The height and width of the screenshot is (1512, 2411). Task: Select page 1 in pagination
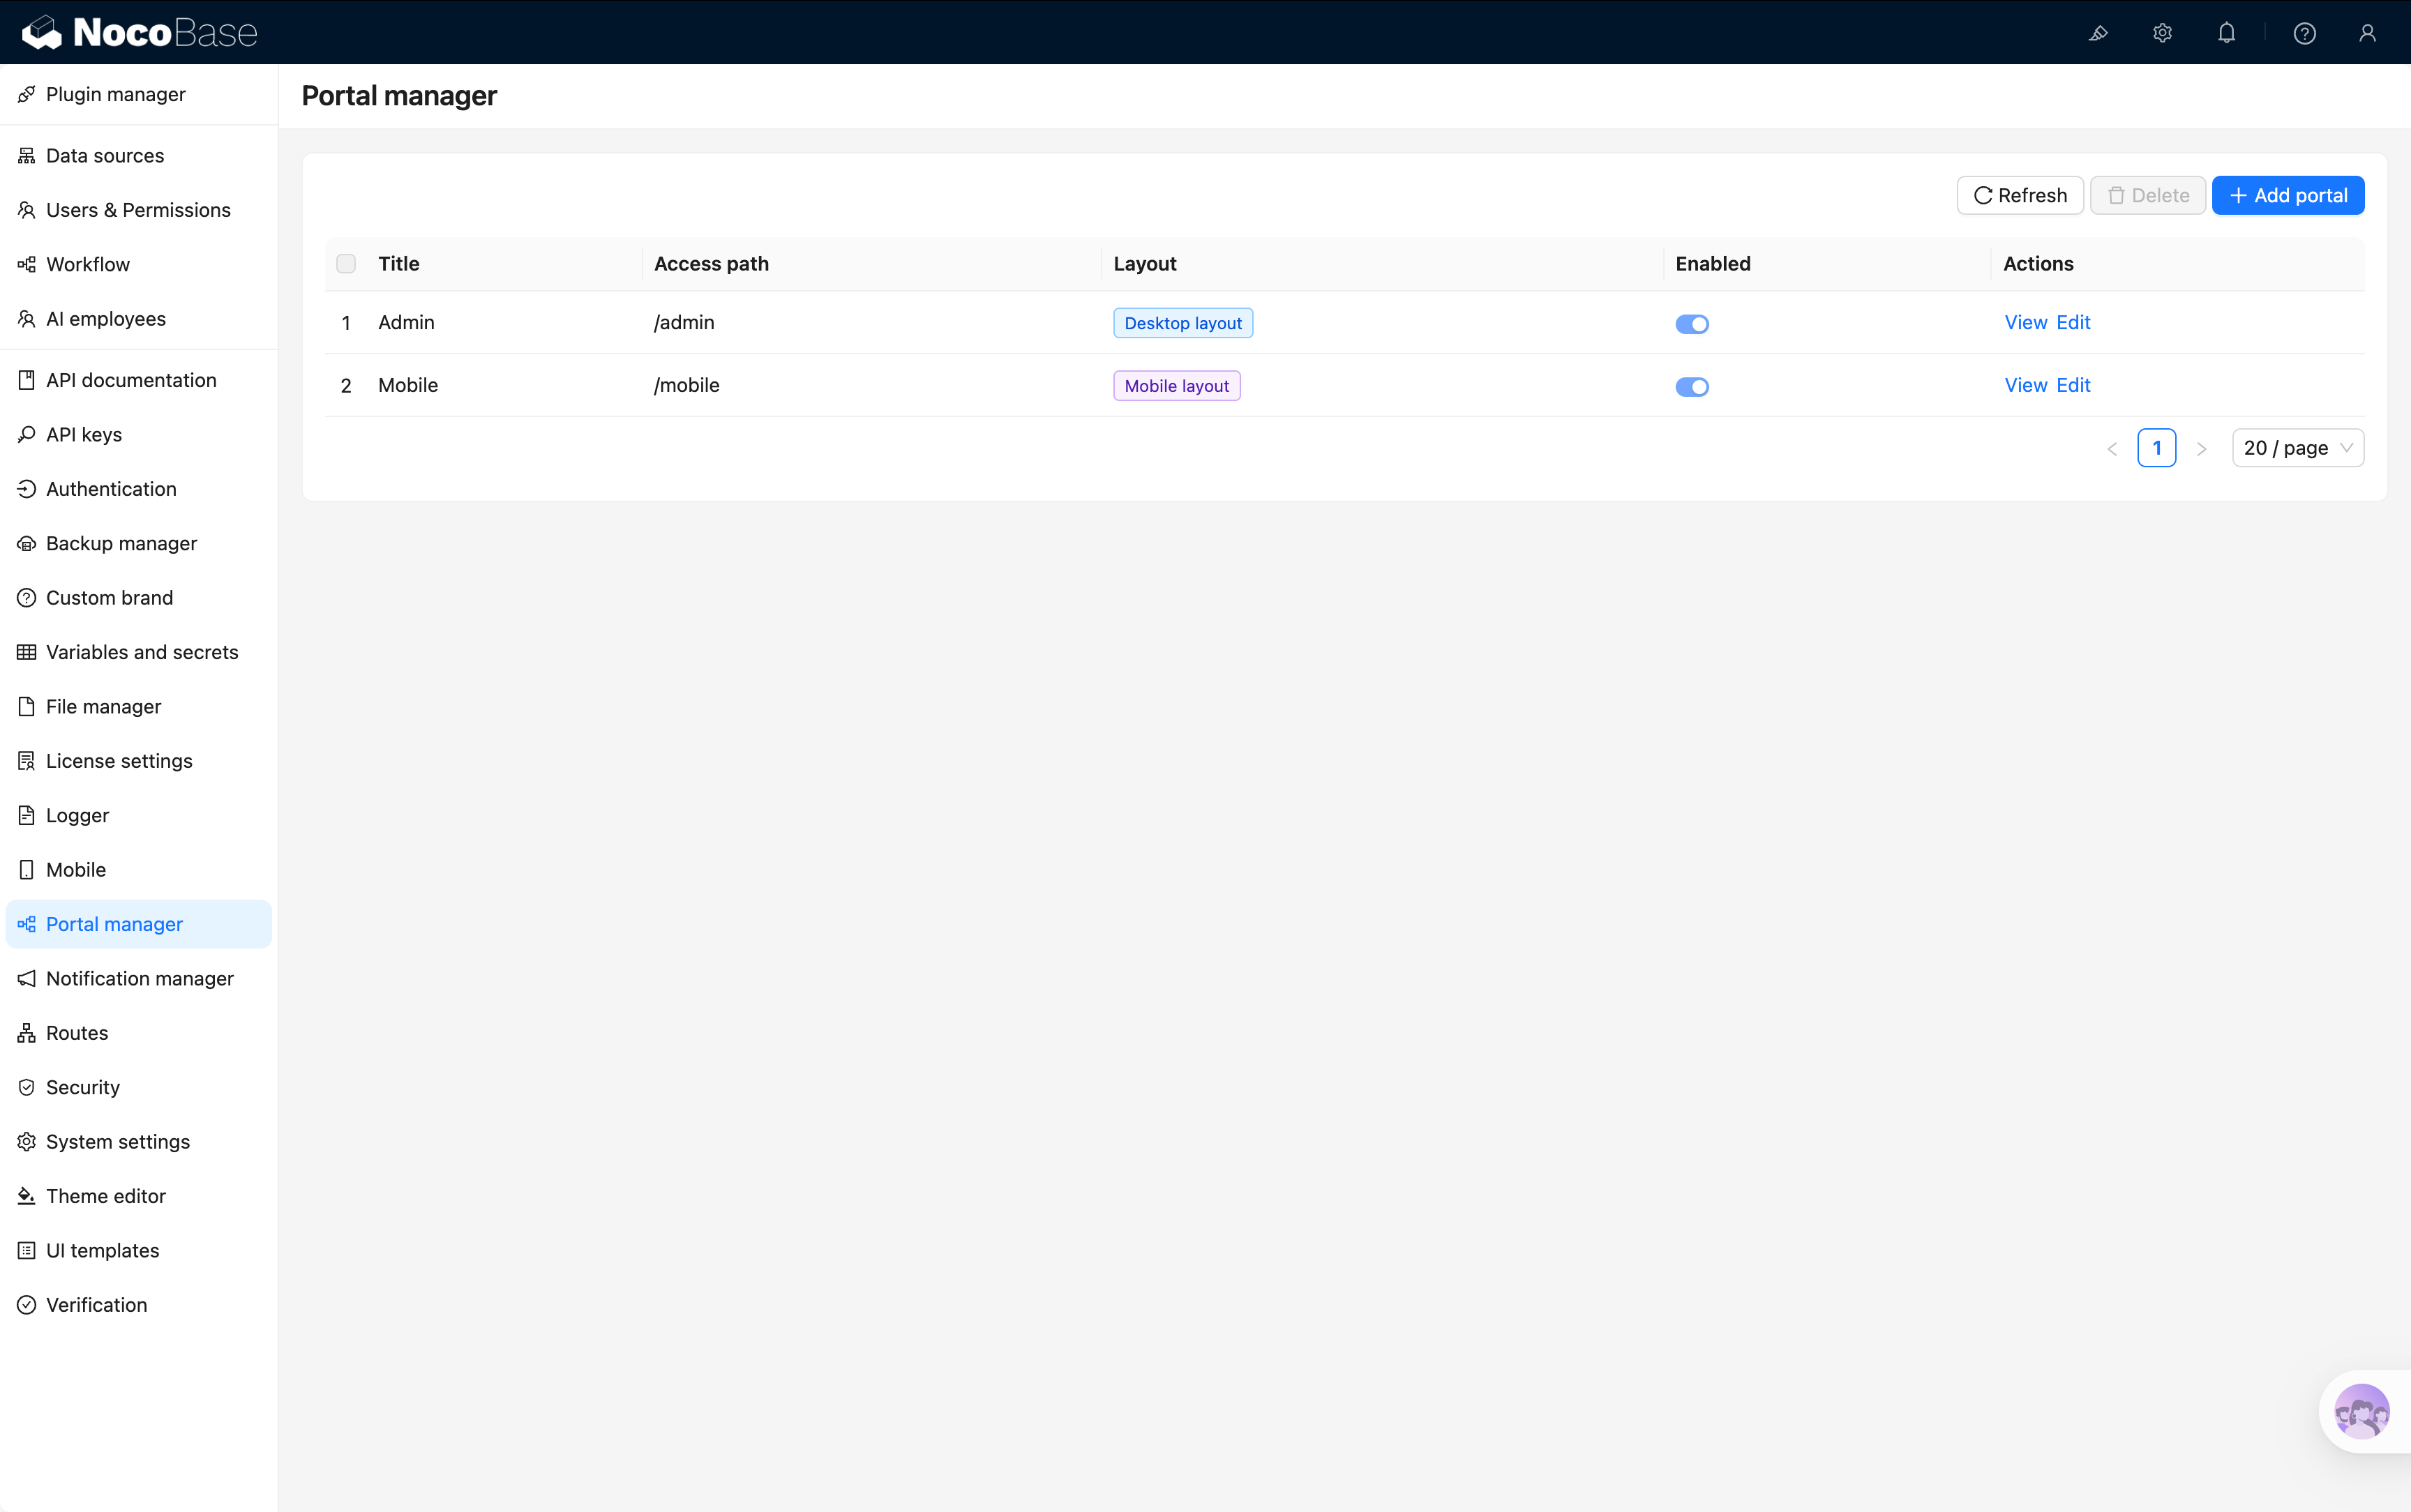pyautogui.click(x=2156, y=448)
